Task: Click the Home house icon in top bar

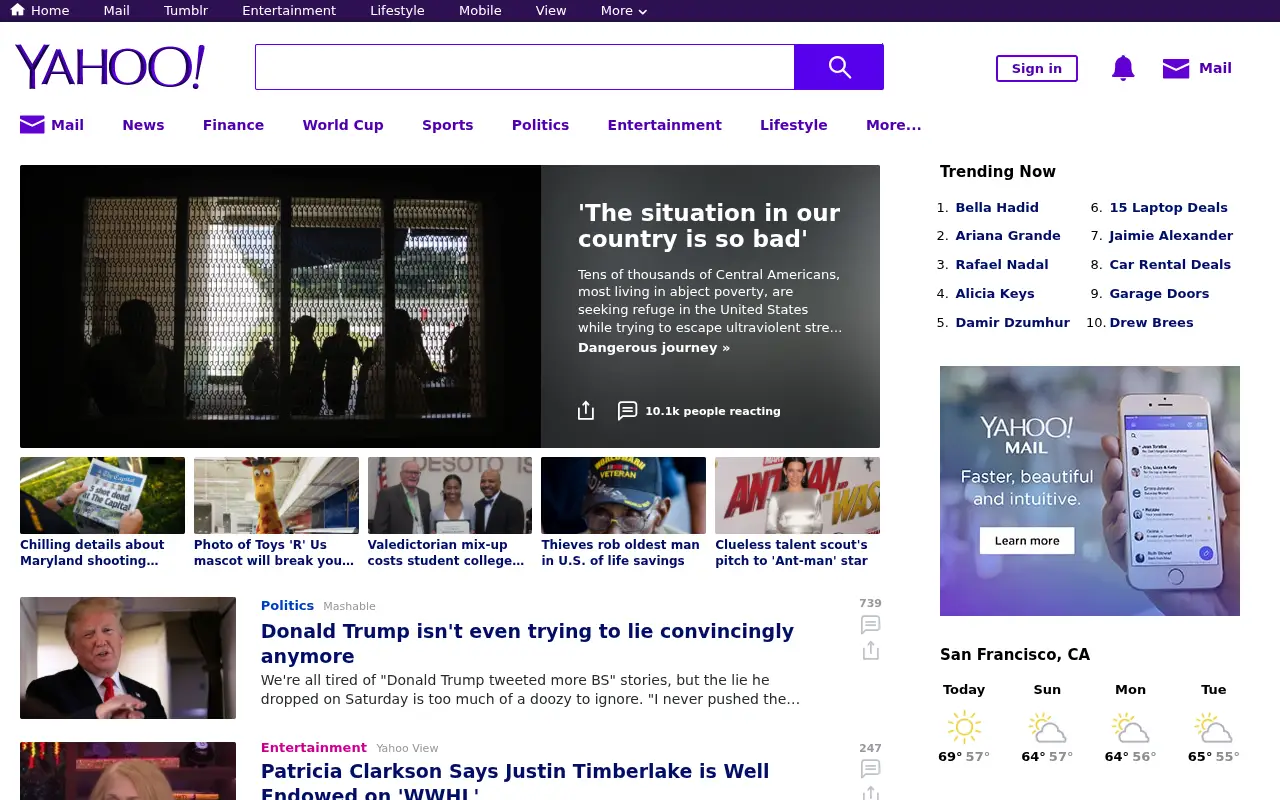Action: (x=17, y=10)
